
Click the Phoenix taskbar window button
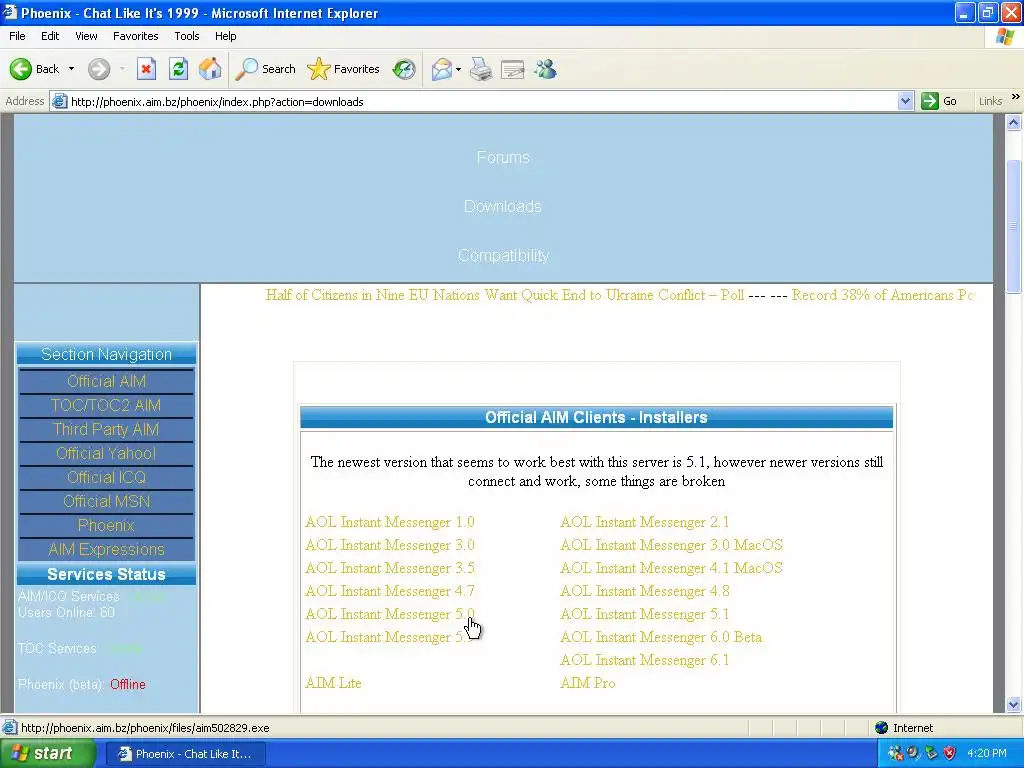coord(185,754)
